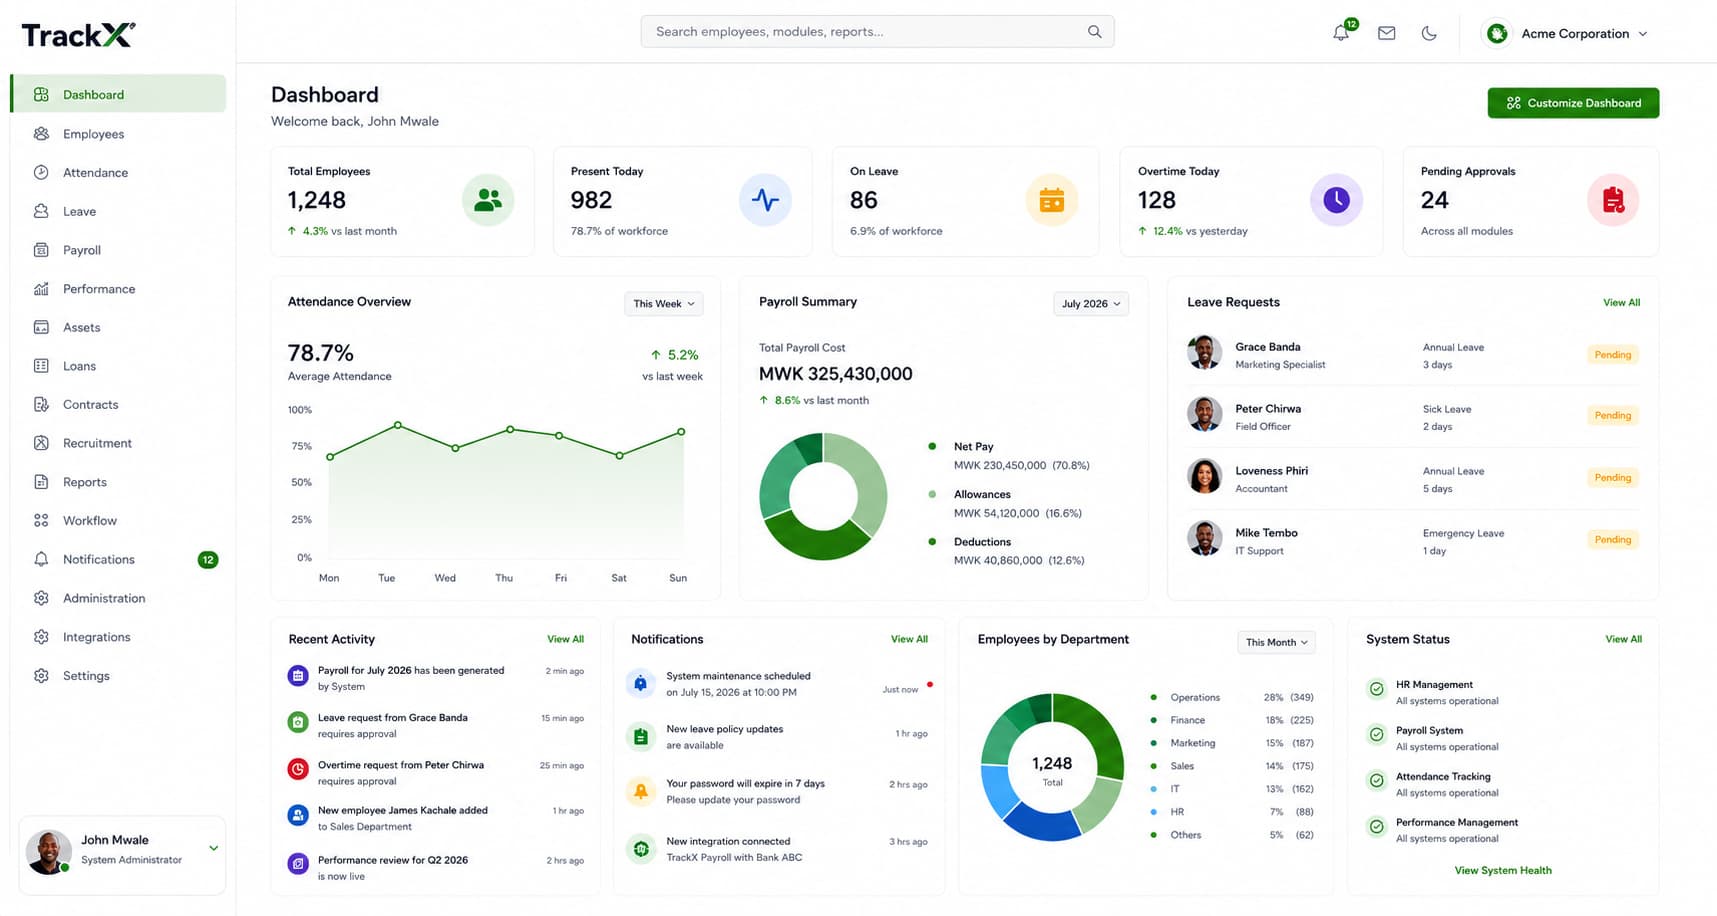
Task: Open Recruitment in sidebar
Action: (118, 443)
